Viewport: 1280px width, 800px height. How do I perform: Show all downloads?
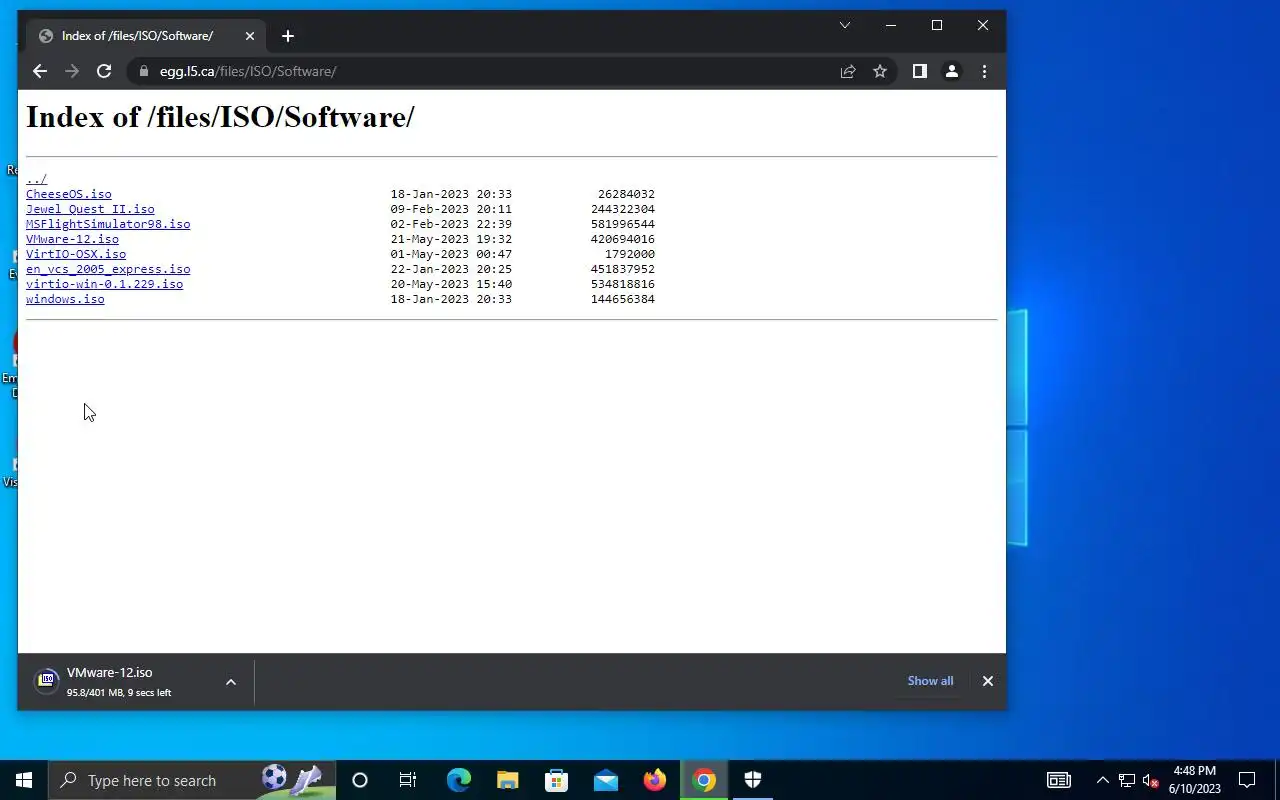(930, 681)
